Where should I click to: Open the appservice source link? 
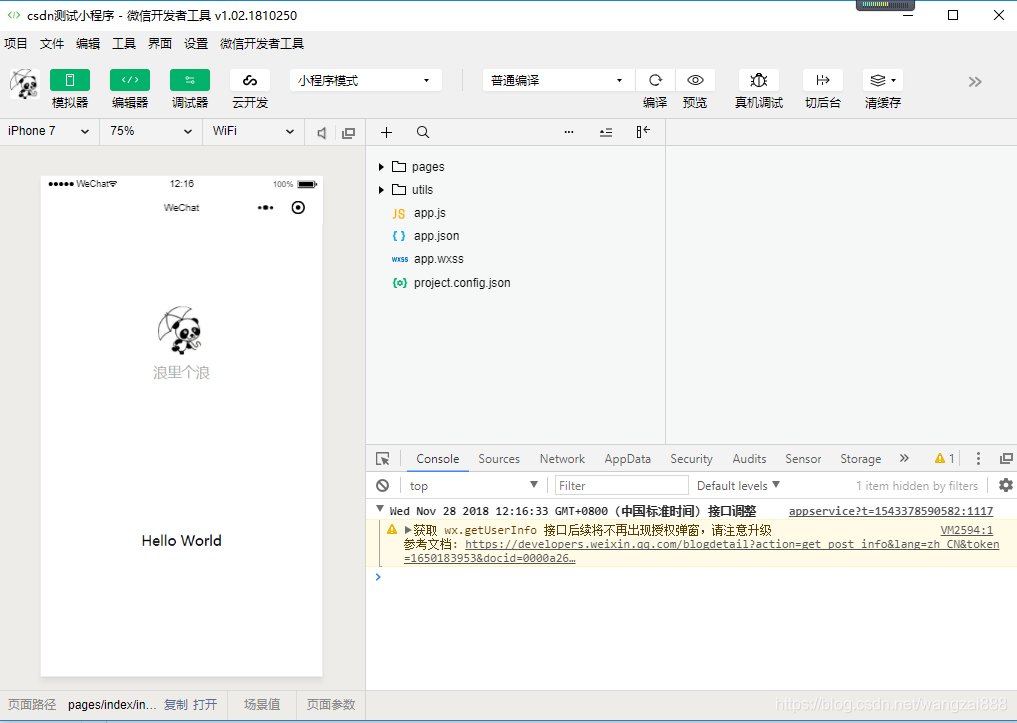pos(891,511)
